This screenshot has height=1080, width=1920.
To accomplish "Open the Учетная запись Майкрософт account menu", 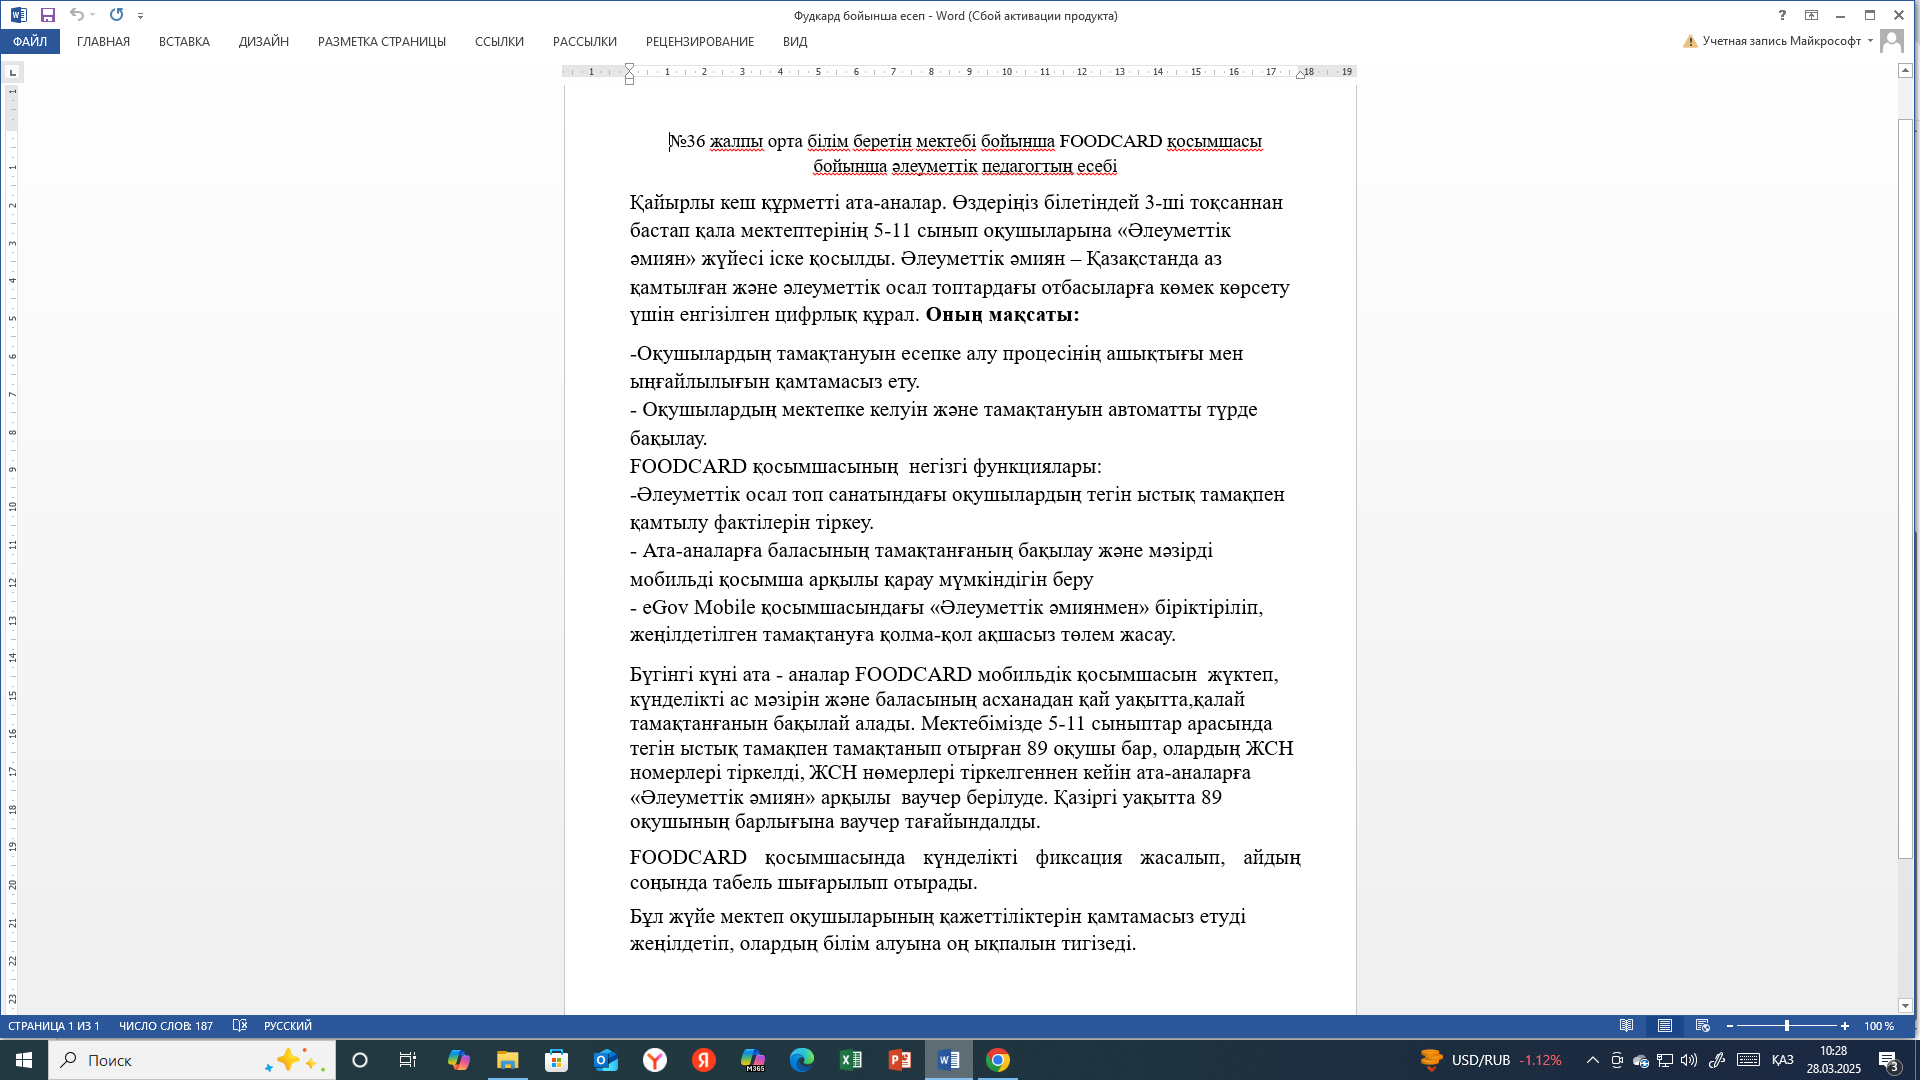I will point(1779,41).
